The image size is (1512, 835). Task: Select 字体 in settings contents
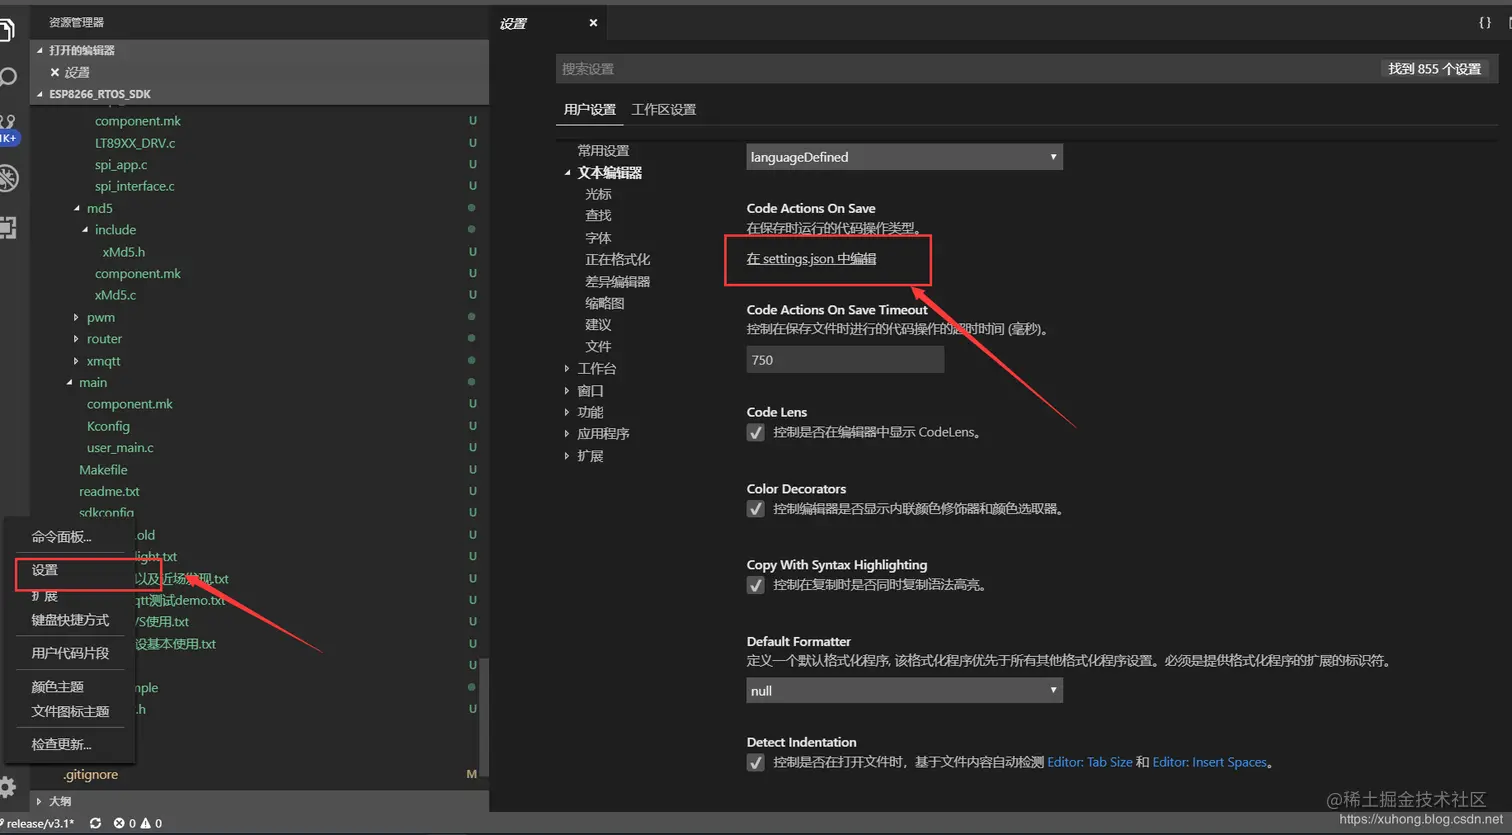(x=598, y=238)
